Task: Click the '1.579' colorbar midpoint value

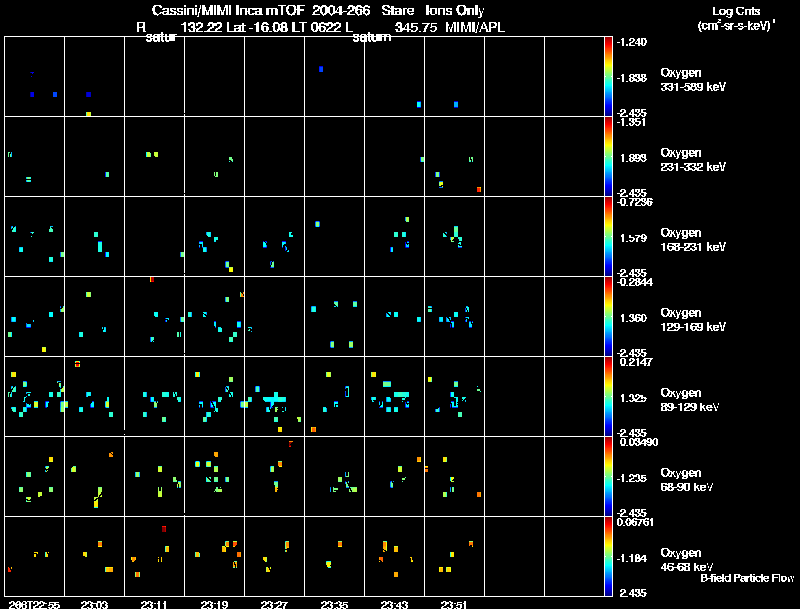Action: point(633,238)
